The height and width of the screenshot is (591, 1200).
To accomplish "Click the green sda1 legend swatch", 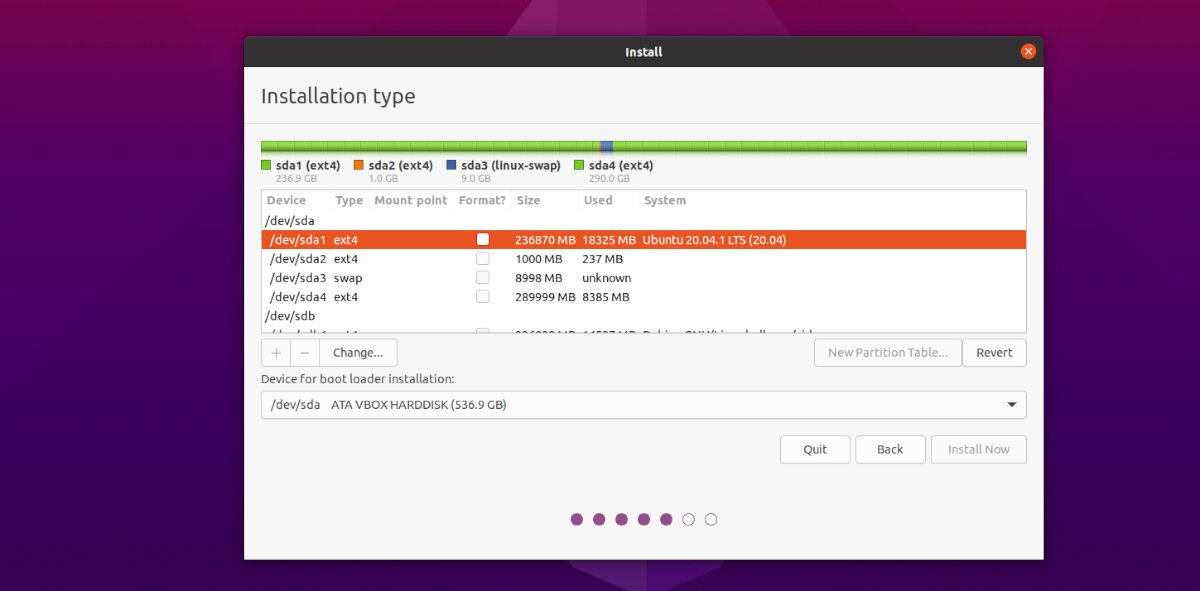I will click(x=266, y=165).
